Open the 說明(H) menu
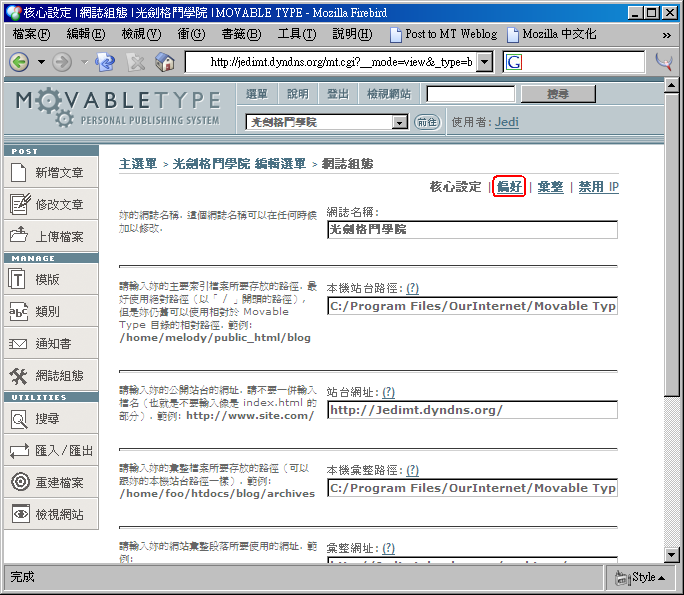The height and width of the screenshot is (595, 684). pyautogui.click(x=352, y=34)
